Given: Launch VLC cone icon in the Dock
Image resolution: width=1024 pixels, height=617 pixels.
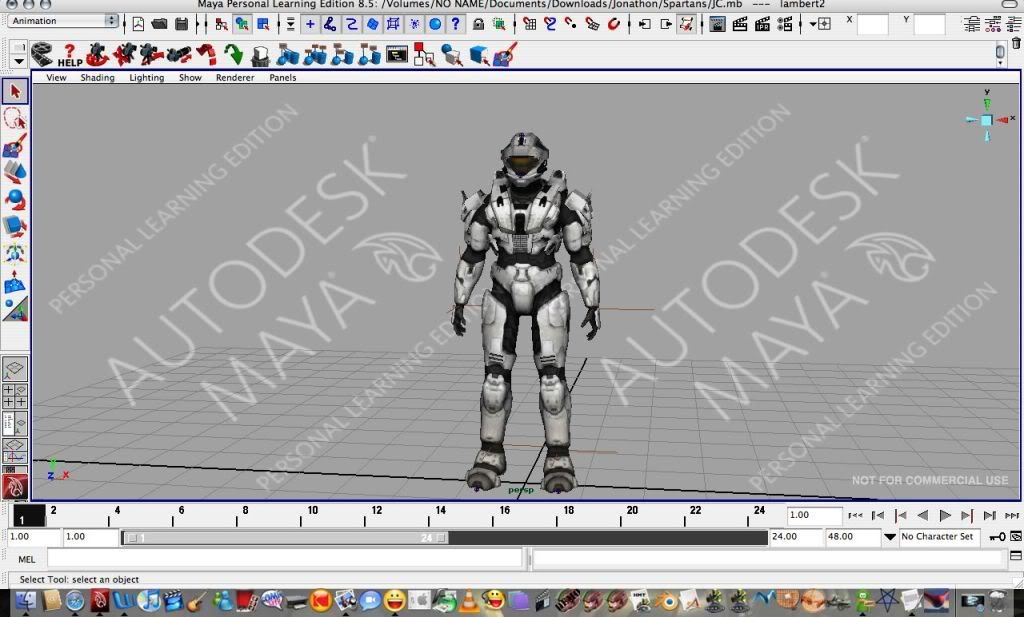Looking at the screenshot, I should [x=469, y=601].
